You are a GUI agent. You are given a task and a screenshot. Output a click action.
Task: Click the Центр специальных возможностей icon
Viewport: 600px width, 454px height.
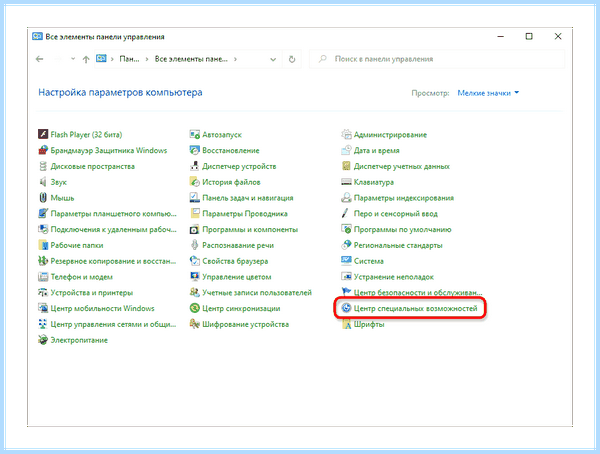click(346, 308)
